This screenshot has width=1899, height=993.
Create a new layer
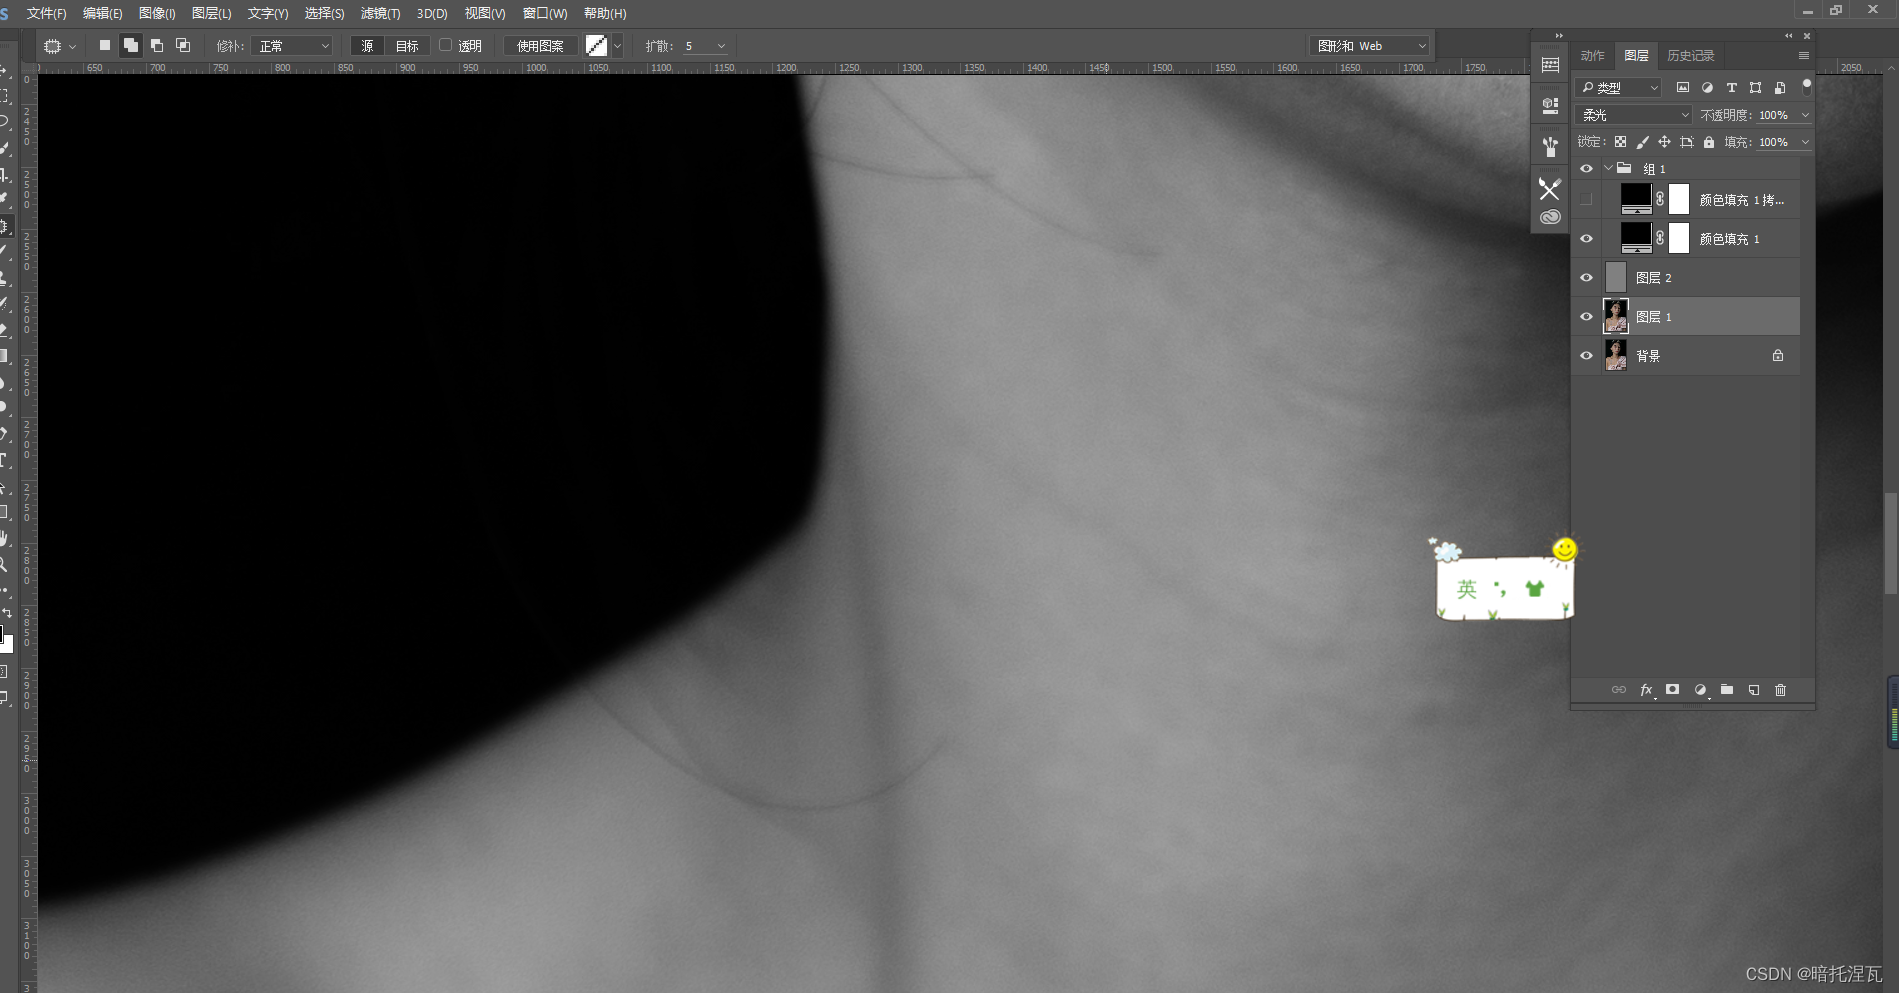point(1754,690)
